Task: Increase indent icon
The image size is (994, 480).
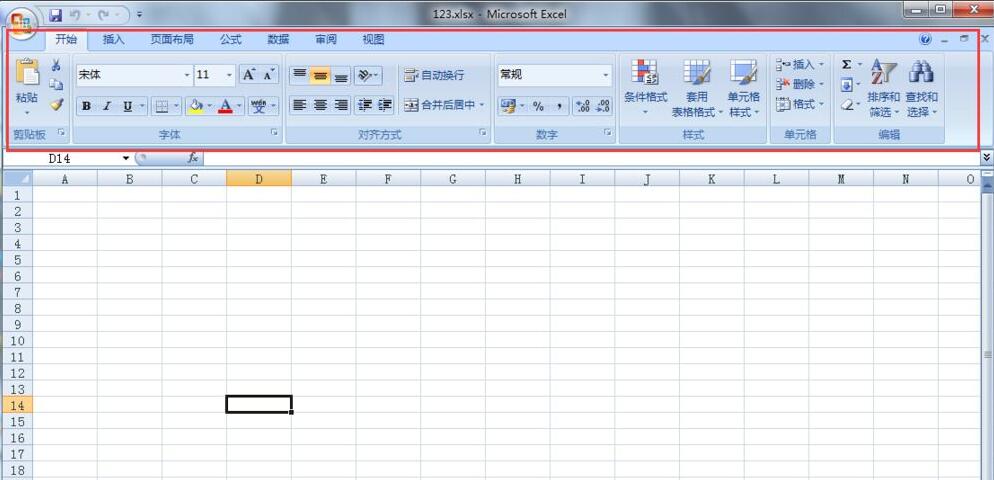Action: click(x=385, y=105)
